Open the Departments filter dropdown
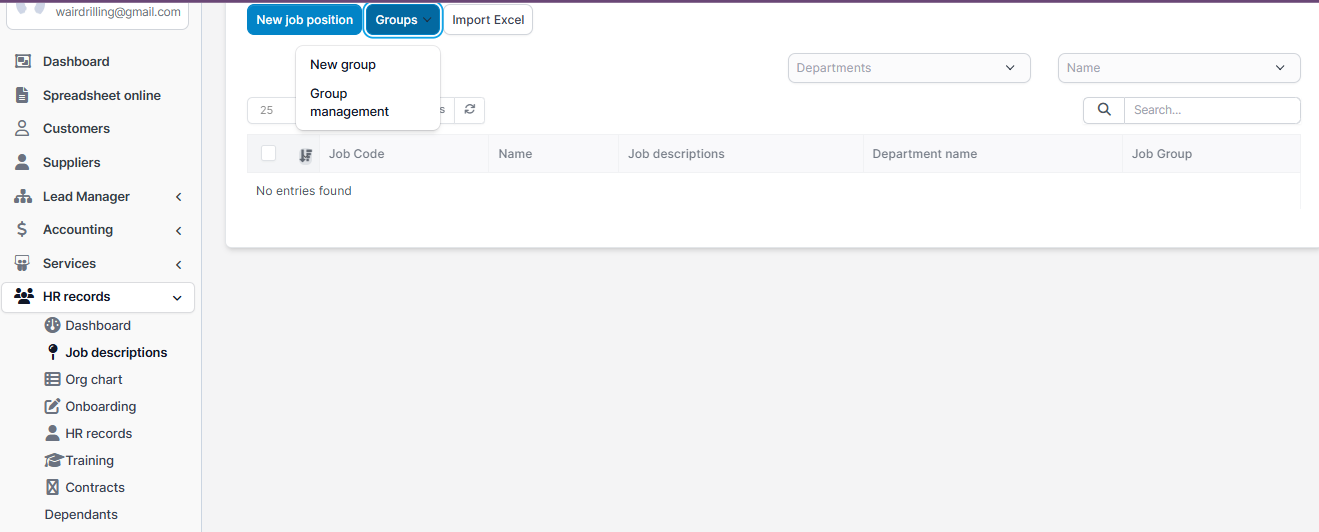Screen dimensions: 1319x532 (908, 68)
